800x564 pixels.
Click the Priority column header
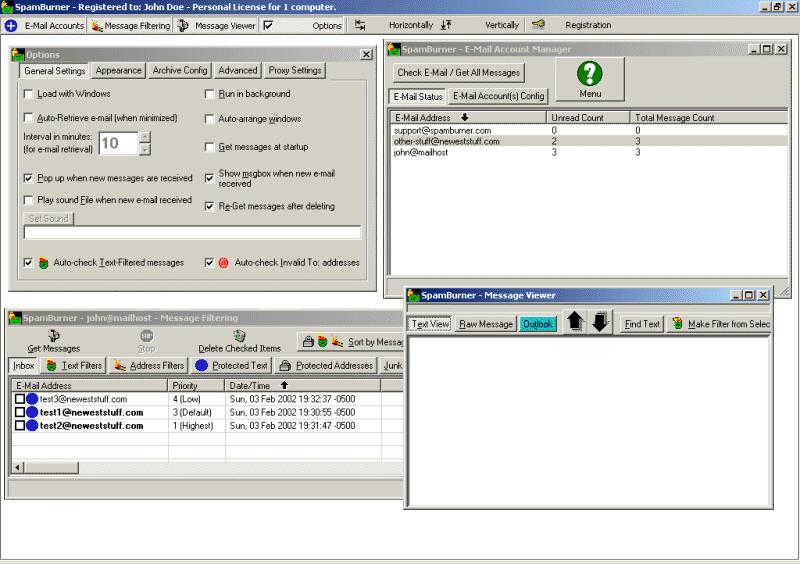point(196,386)
